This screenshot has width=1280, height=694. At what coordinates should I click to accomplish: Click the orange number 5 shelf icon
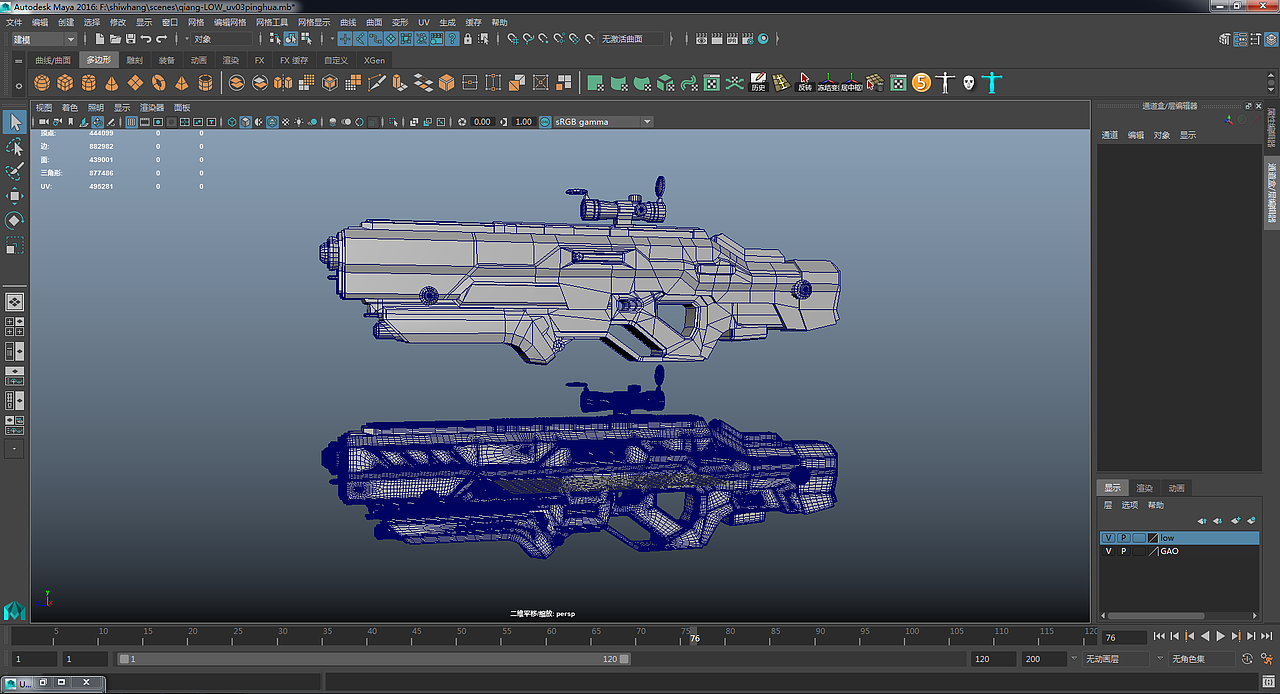click(921, 83)
